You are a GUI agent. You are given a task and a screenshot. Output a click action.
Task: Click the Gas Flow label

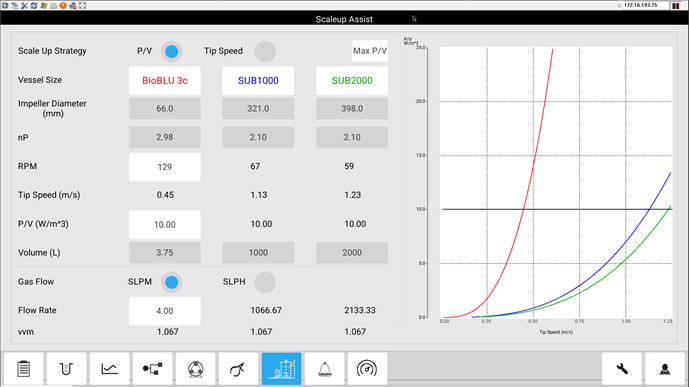click(36, 282)
